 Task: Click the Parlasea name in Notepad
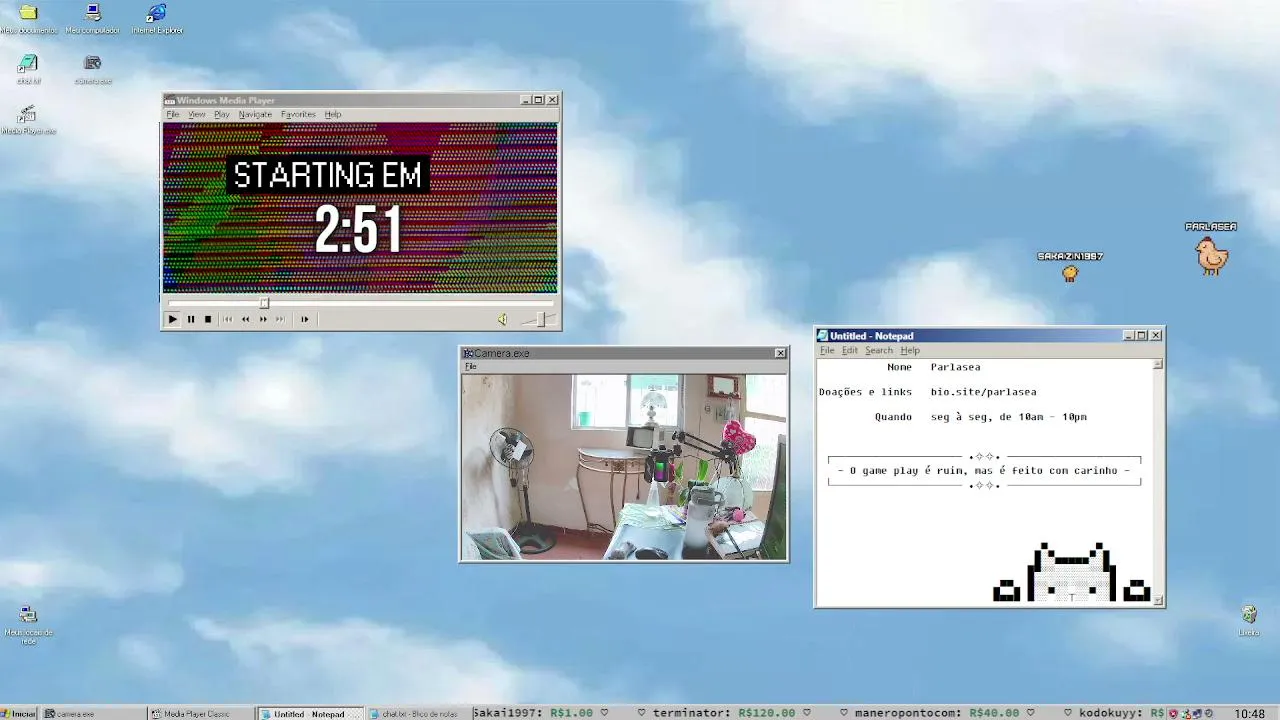tap(955, 367)
